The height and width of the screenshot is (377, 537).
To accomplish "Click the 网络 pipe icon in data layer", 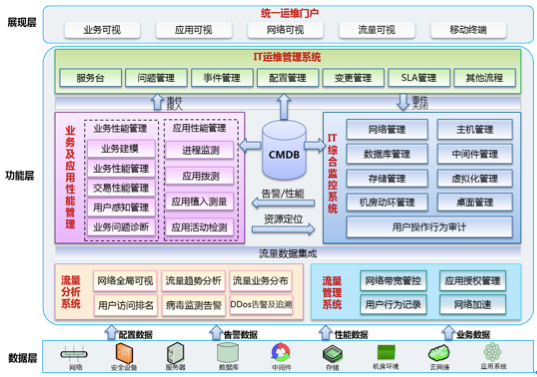I will click(74, 354).
